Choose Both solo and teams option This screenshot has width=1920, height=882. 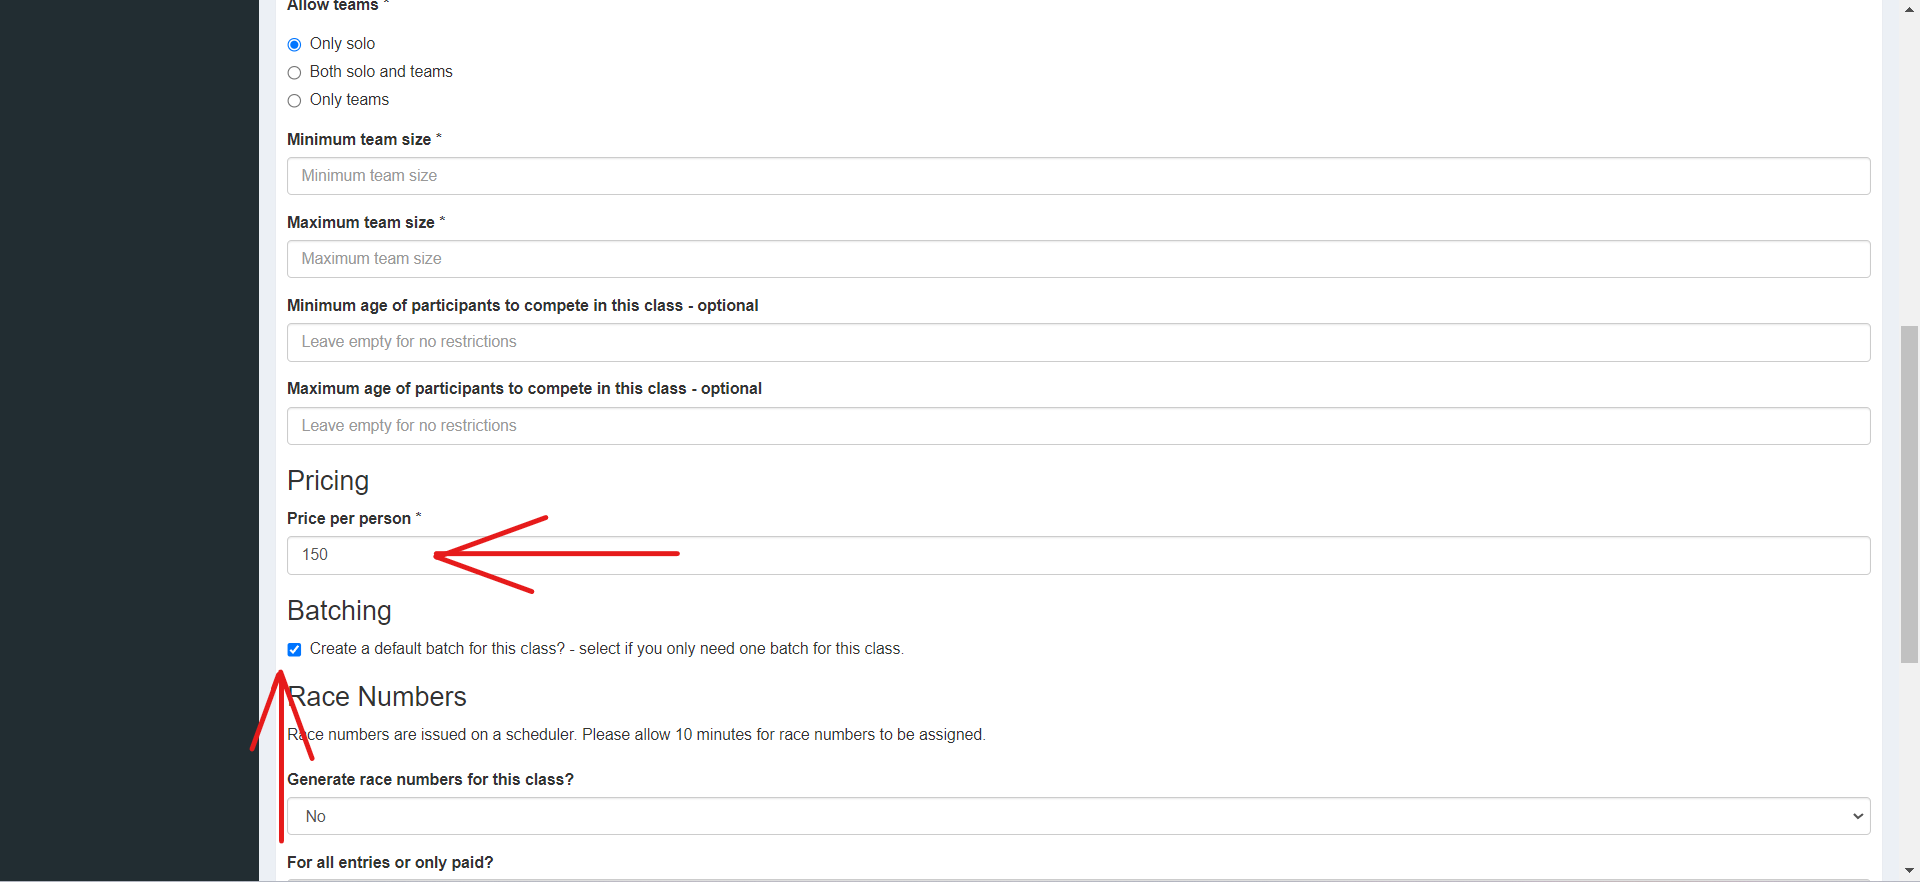[294, 72]
